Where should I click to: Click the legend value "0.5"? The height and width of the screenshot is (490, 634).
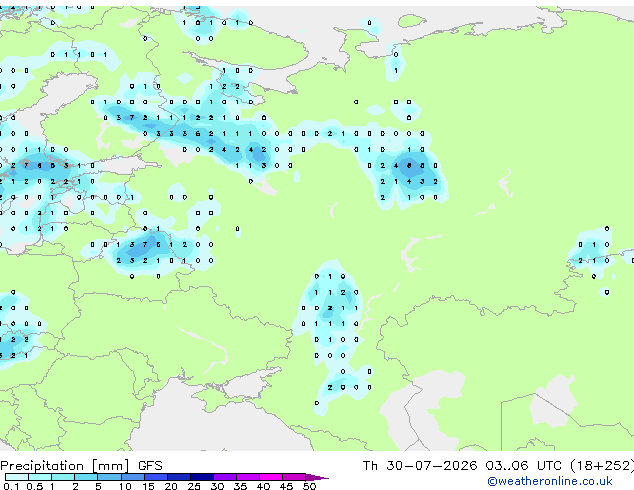[x=34, y=486]
